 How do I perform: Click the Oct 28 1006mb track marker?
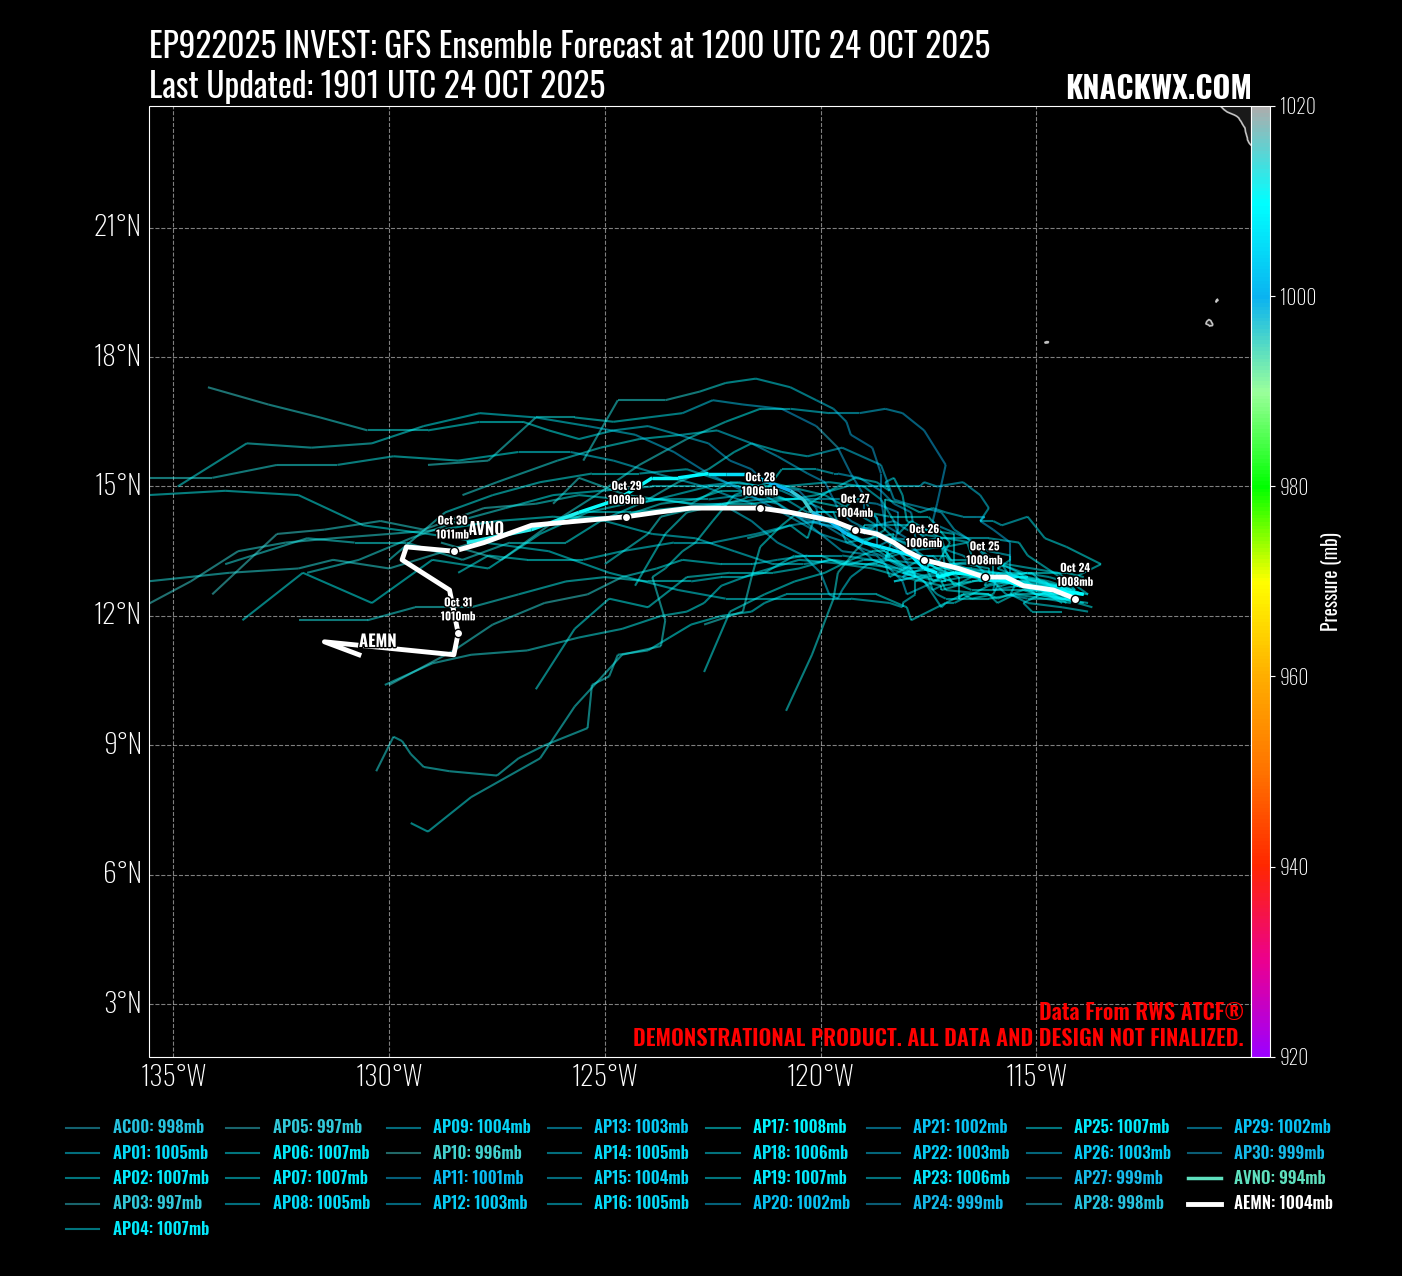(760, 508)
